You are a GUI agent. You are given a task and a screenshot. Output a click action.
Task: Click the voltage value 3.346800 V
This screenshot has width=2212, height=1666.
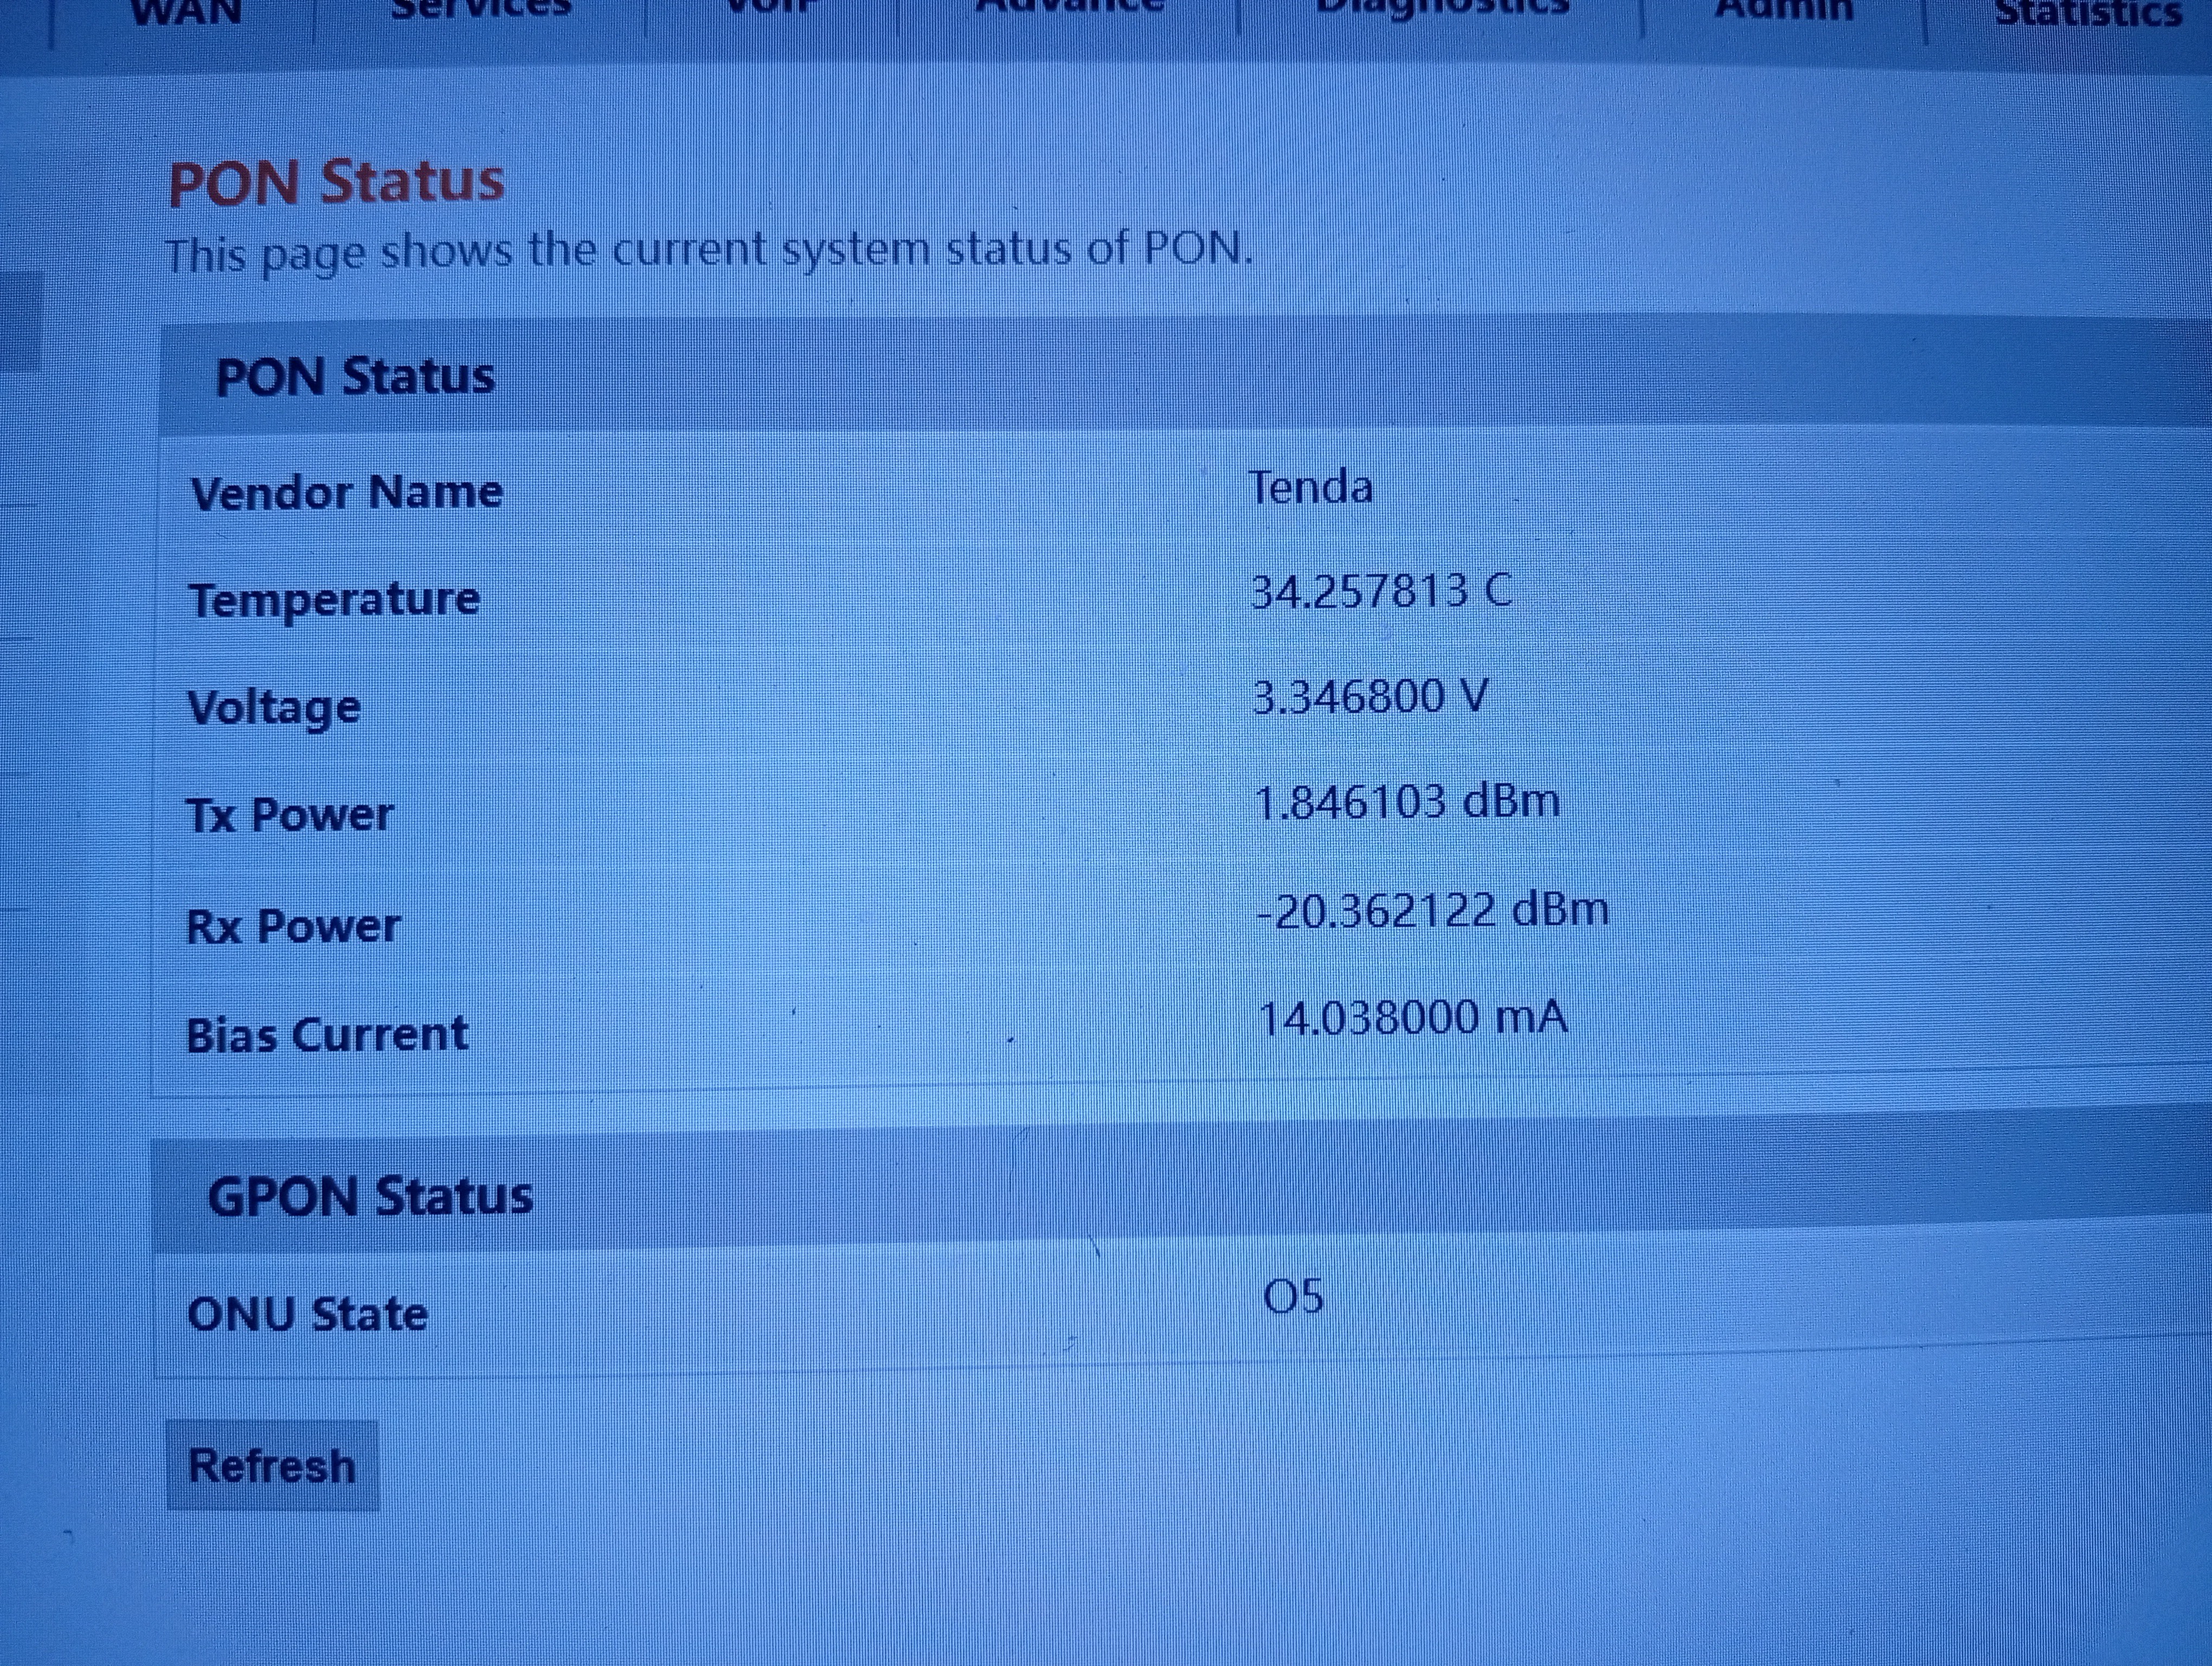point(1370,697)
